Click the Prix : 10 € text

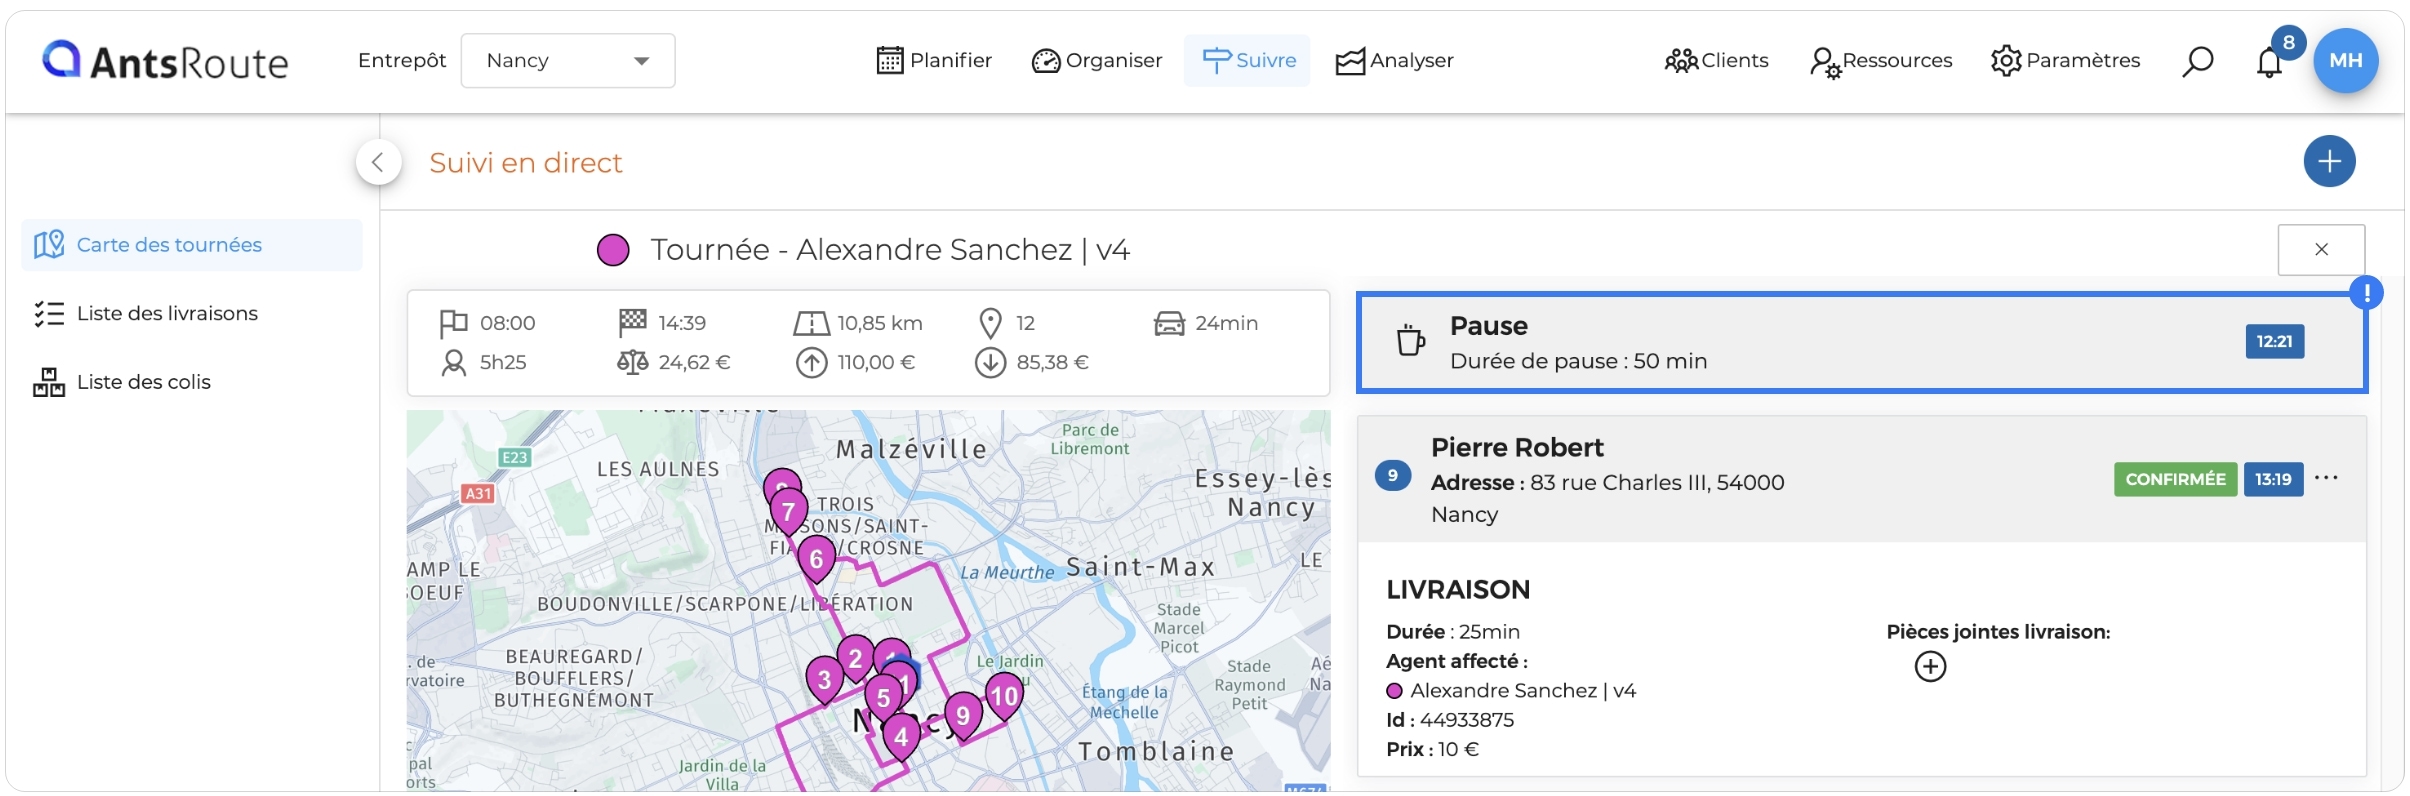(1432, 749)
